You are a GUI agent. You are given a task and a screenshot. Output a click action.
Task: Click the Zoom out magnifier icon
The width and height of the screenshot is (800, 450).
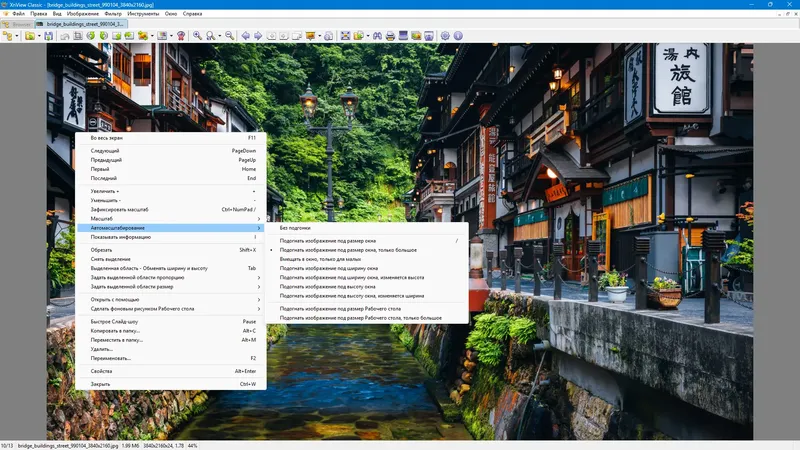(x=229, y=36)
